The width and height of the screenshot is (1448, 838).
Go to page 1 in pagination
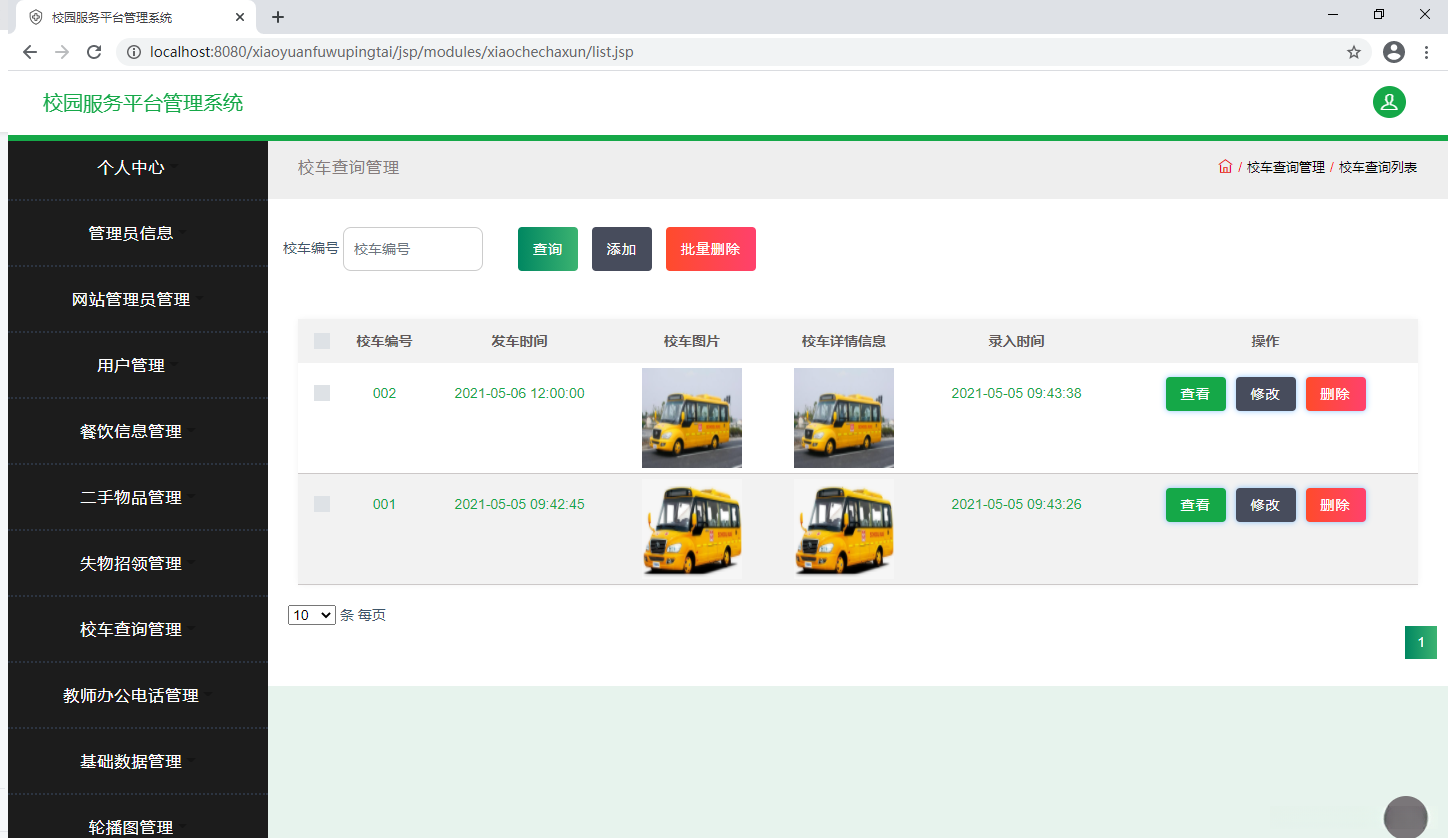coord(1421,642)
